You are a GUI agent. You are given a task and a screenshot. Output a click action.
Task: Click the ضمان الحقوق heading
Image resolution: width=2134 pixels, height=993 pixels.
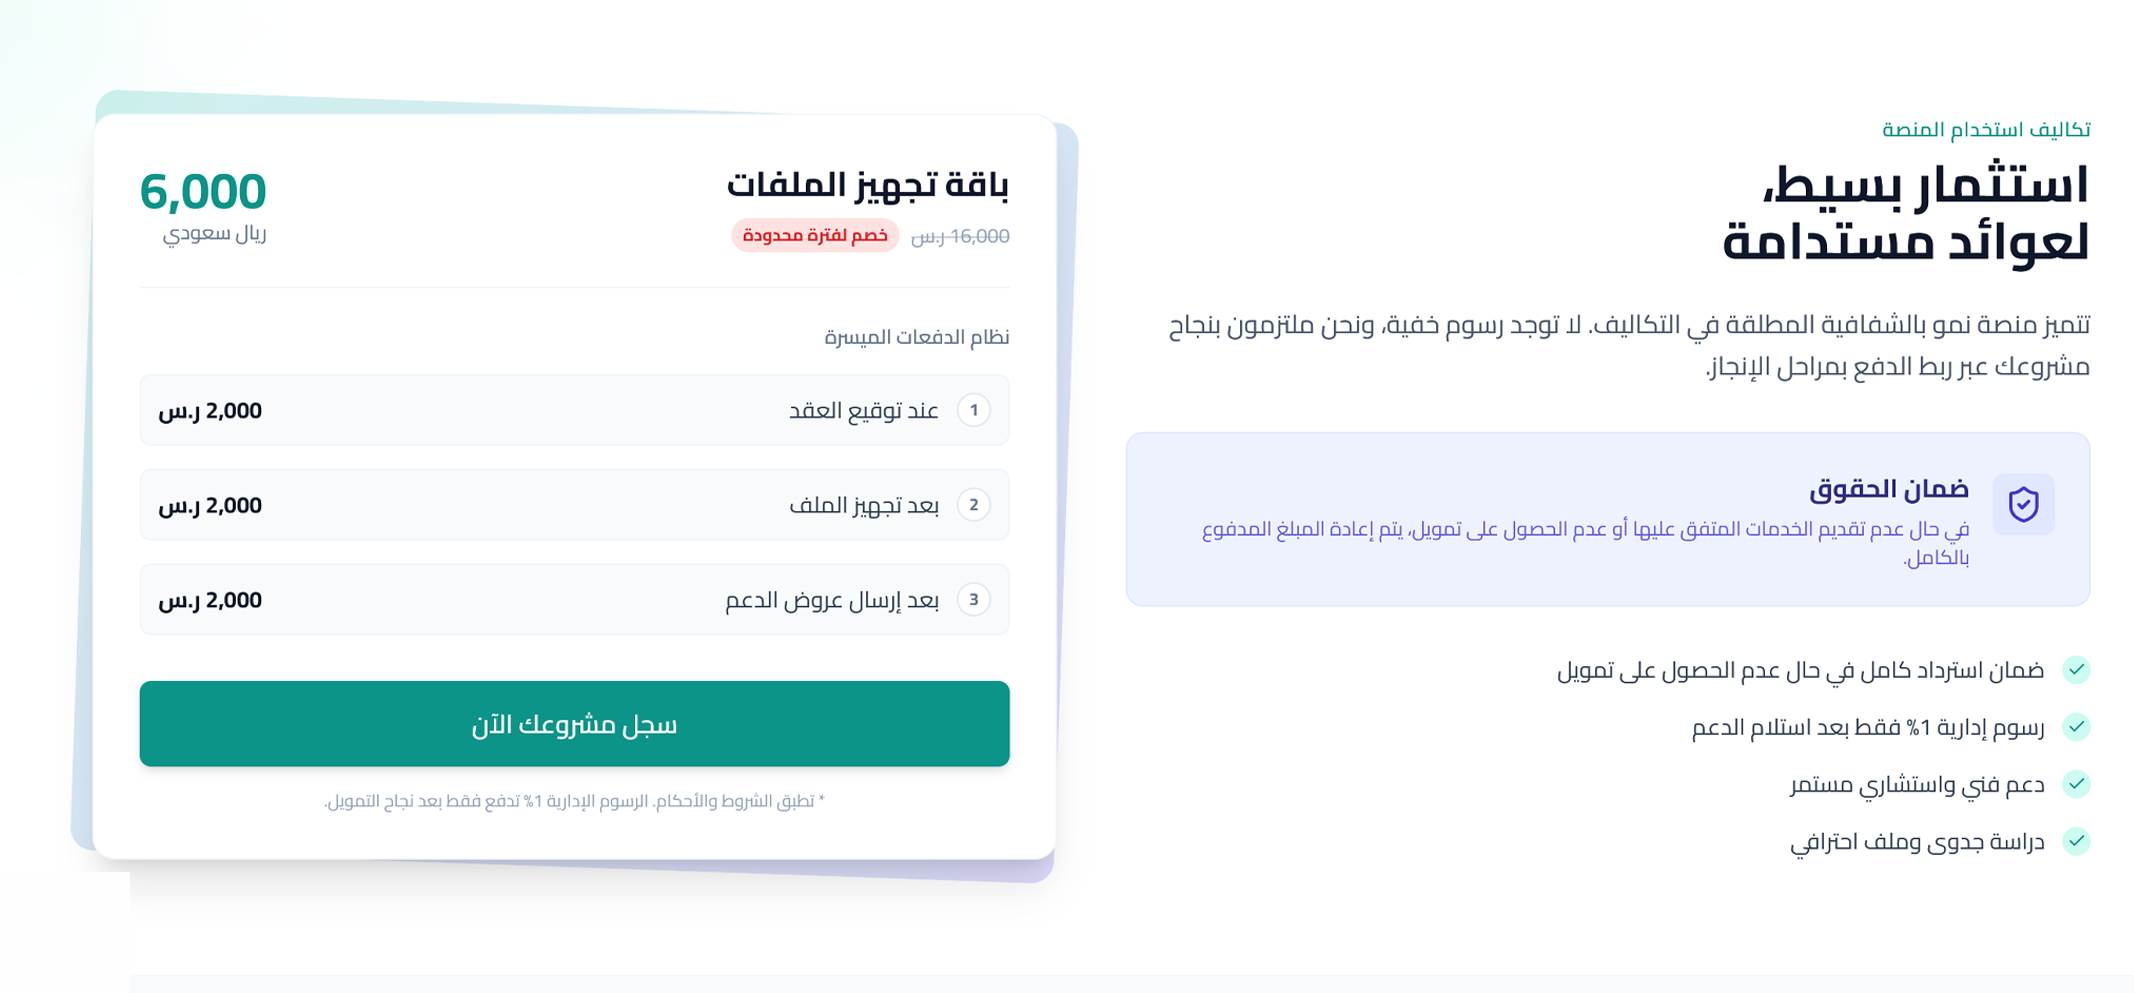coord(1889,489)
